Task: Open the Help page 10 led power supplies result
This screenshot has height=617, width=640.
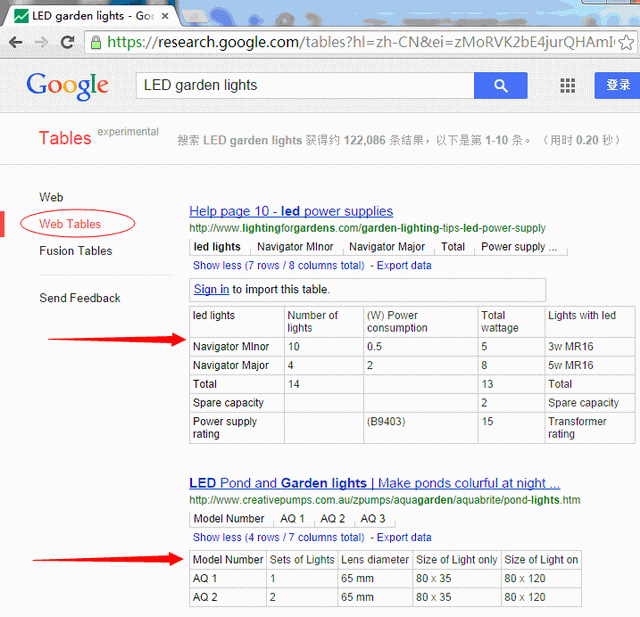Action: [x=291, y=211]
